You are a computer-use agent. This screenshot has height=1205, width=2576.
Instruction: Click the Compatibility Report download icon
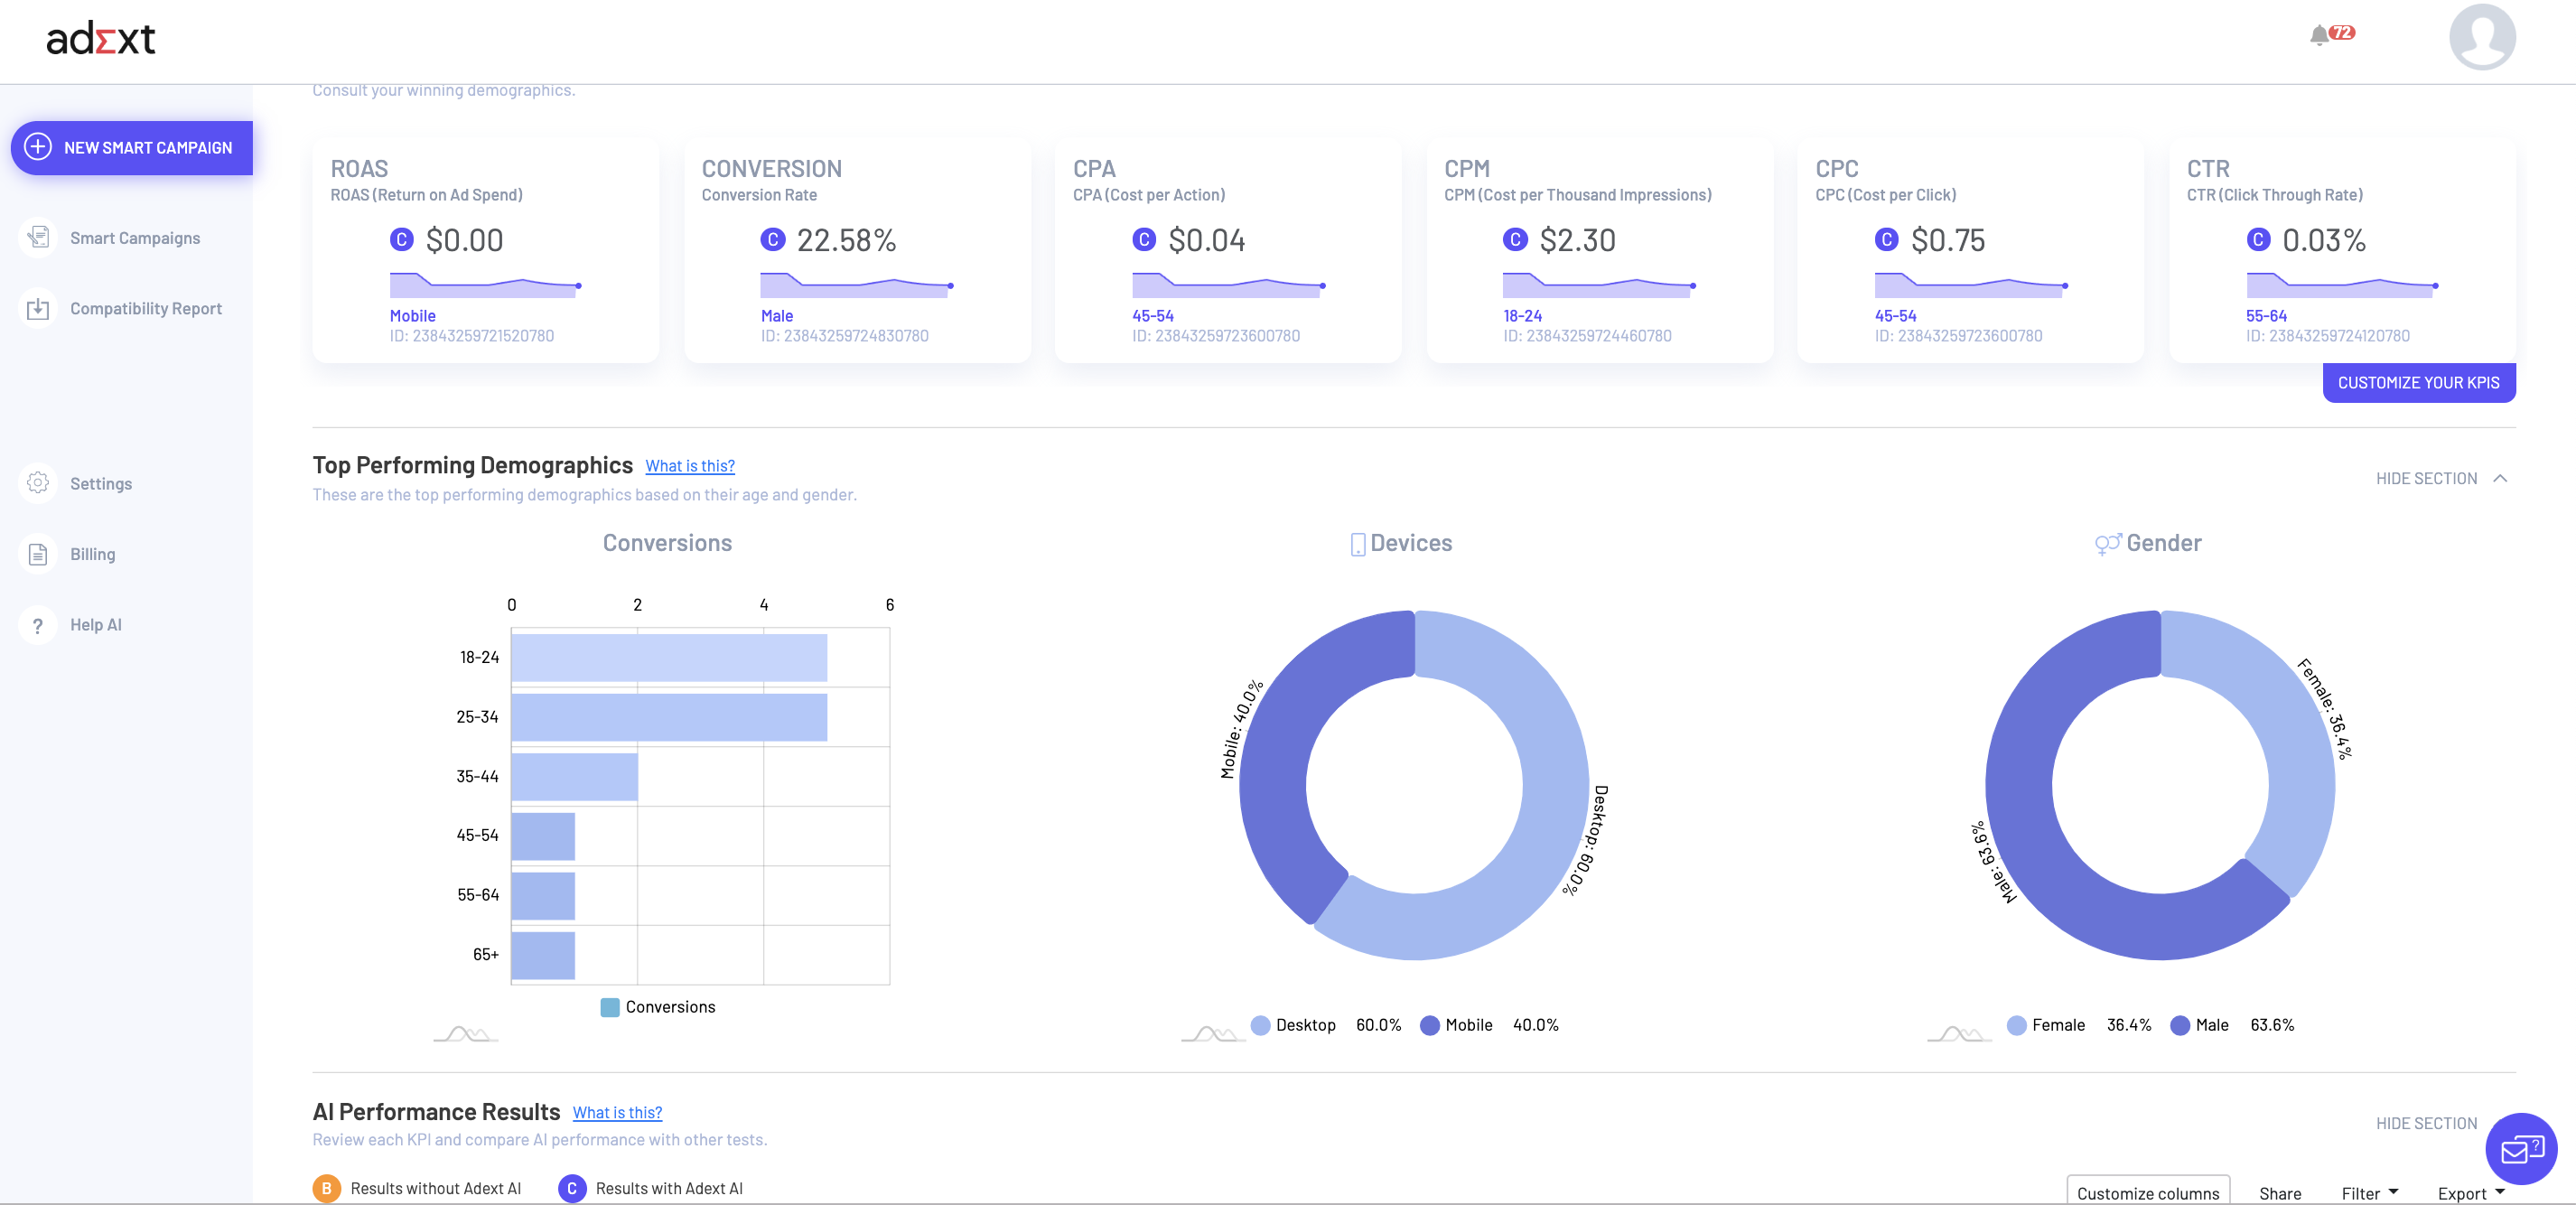tap(38, 309)
